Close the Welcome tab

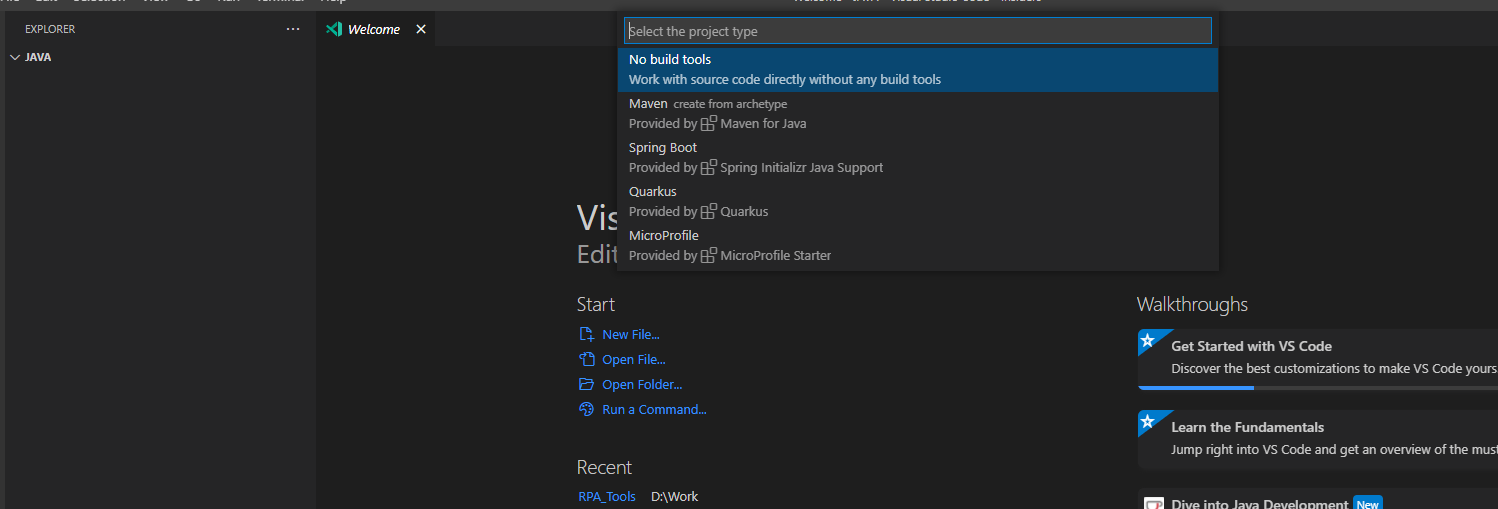click(421, 29)
